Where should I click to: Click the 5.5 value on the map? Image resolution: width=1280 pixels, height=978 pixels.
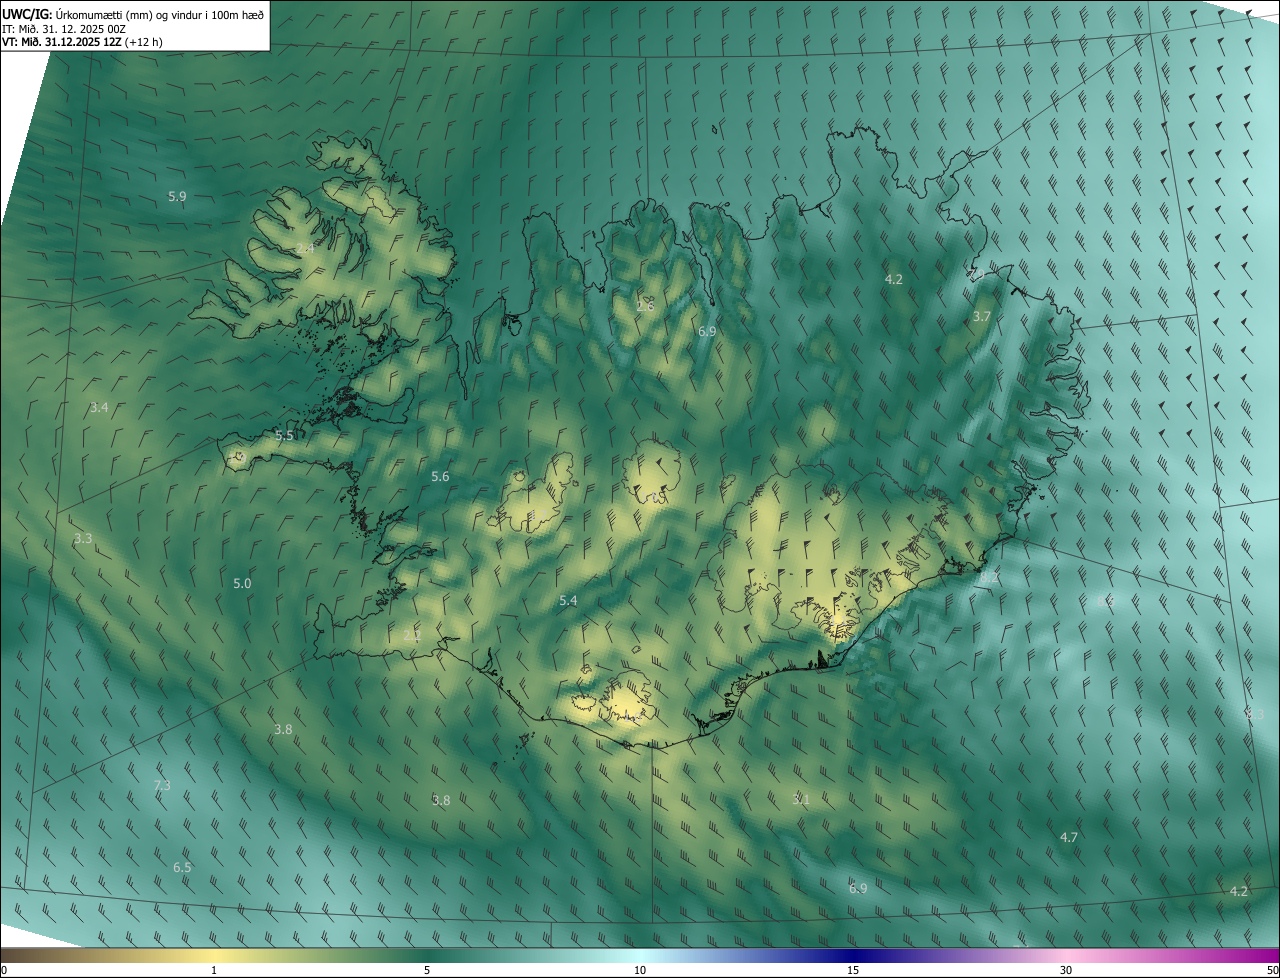pyautogui.click(x=285, y=435)
